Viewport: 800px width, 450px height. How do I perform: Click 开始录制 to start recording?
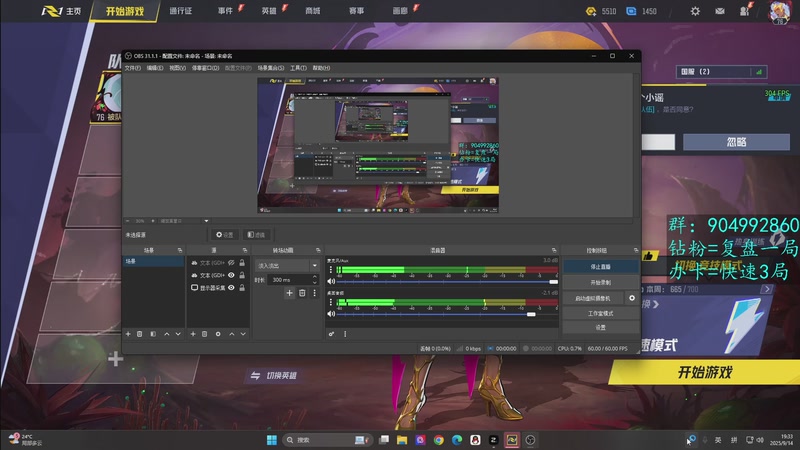point(601,282)
